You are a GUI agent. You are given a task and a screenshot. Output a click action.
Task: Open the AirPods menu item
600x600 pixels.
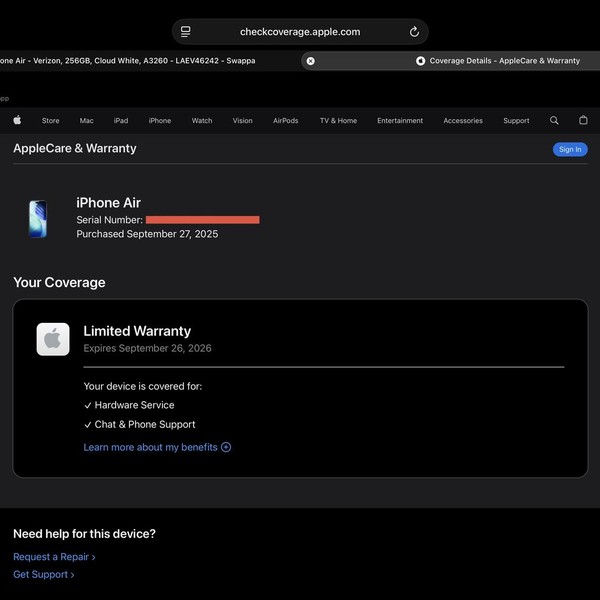285,121
